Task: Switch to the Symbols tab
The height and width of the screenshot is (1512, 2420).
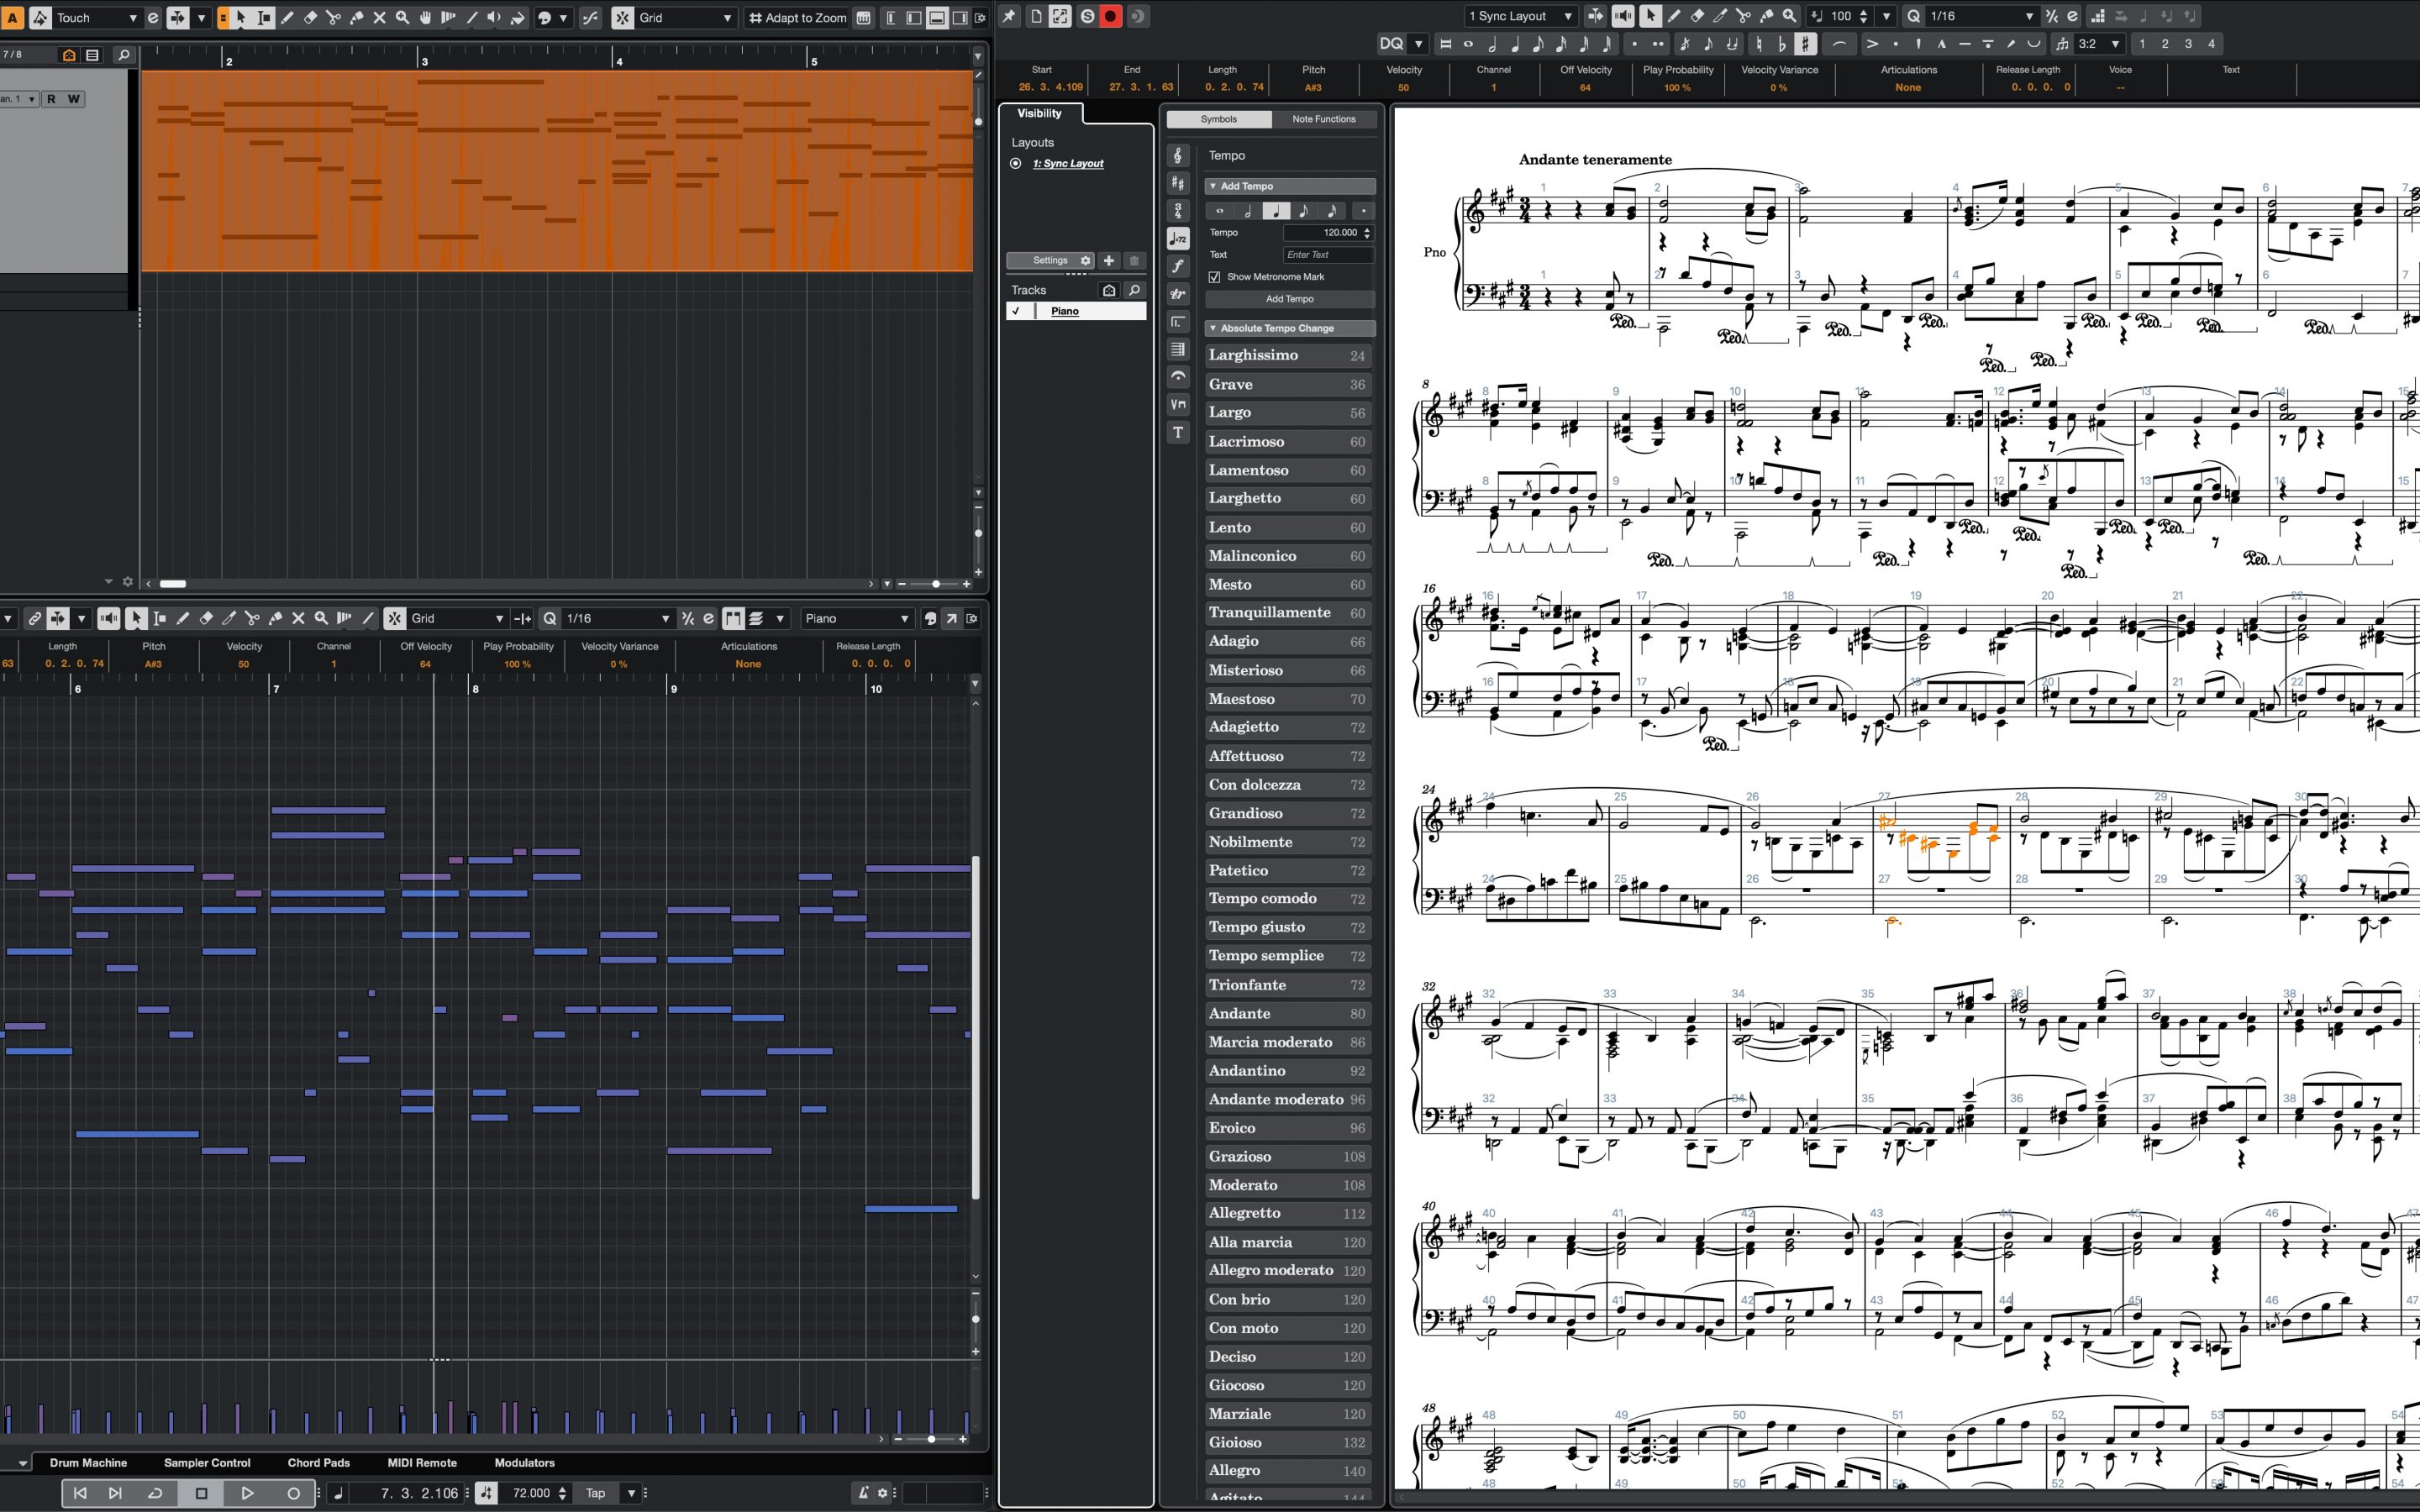Action: pyautogui.click(x=1219, y=119)
